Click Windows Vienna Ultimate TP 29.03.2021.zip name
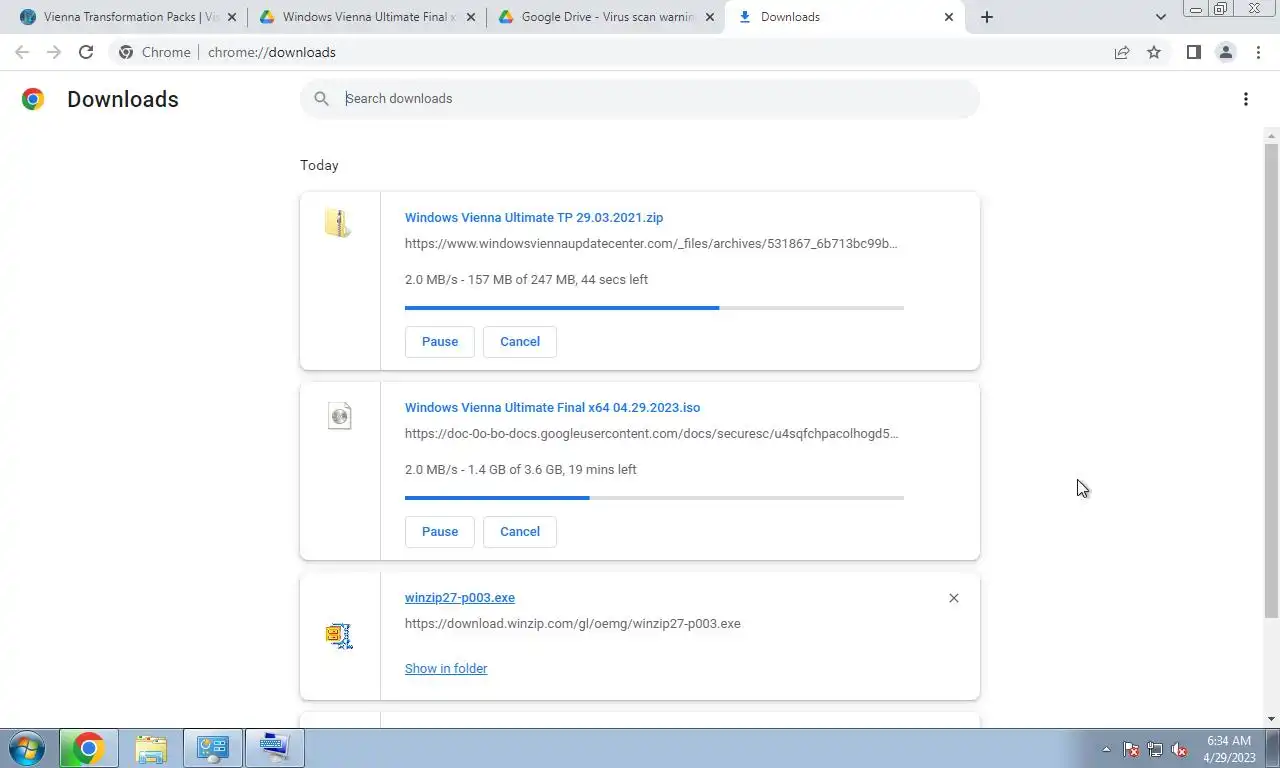The width and height of the screenshot is (1280, 768). pyautogui.click(x=534, y=217)
